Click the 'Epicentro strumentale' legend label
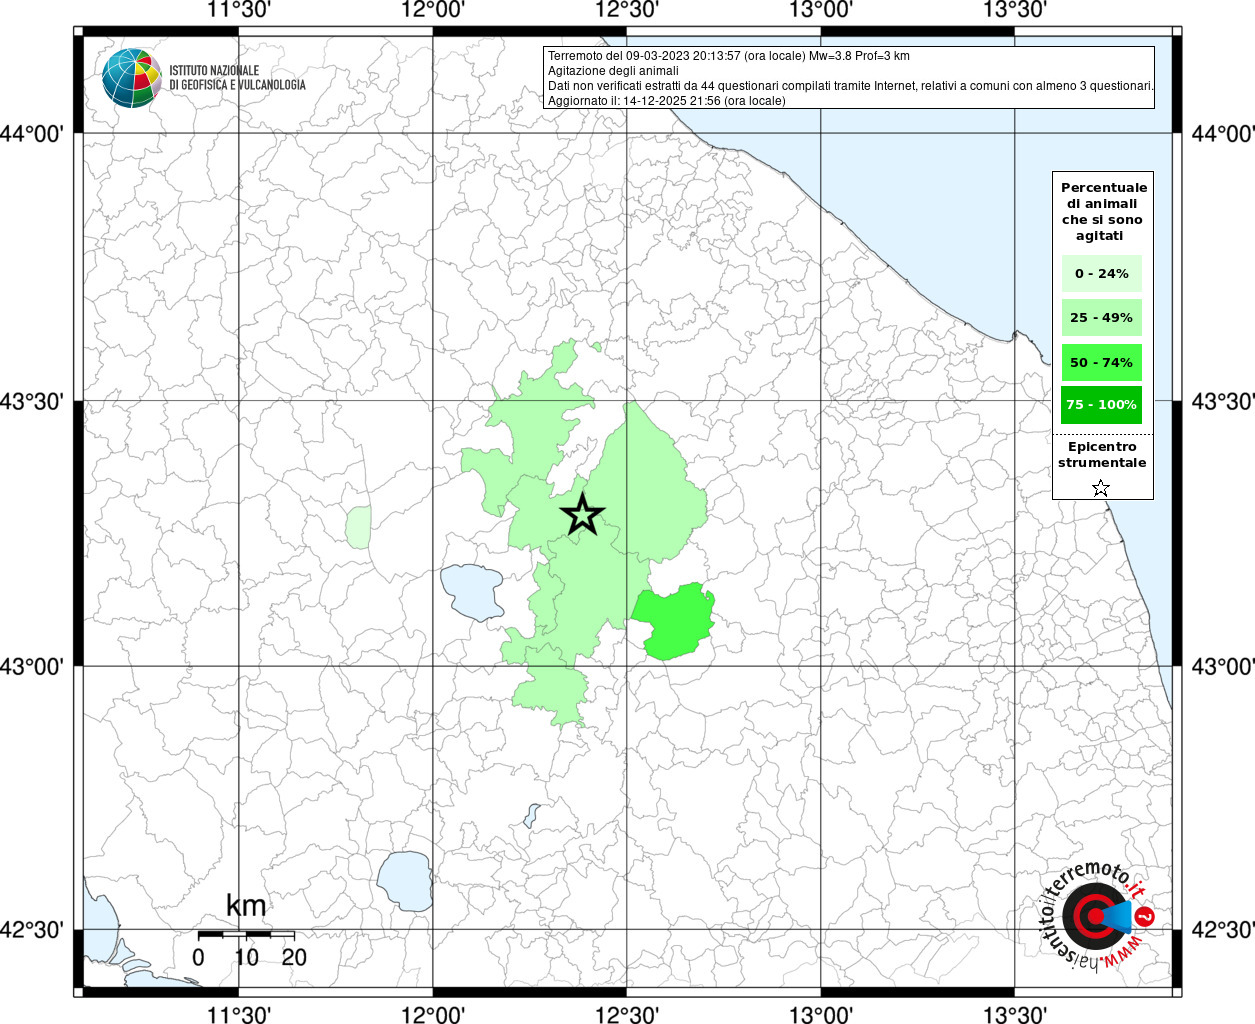1255x1024 pixels. point(1102,455)
